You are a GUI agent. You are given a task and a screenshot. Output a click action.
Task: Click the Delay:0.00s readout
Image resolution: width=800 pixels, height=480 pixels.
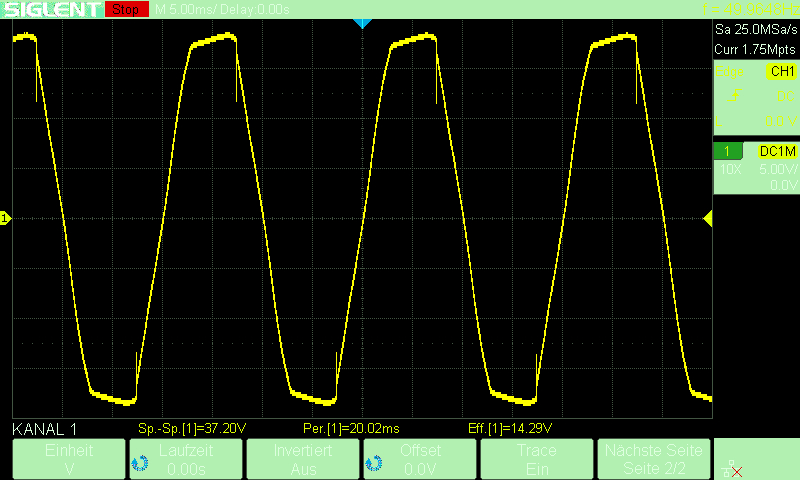pos(255,9)
